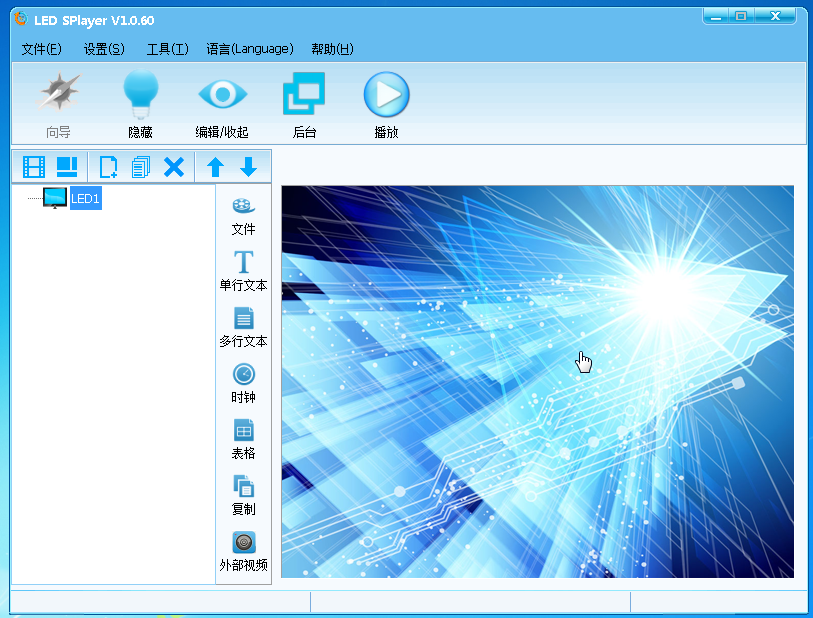Open the 设置(S) menu
Image resolution: width=813 pixels, height=618 pixels.
click(104, 49)
